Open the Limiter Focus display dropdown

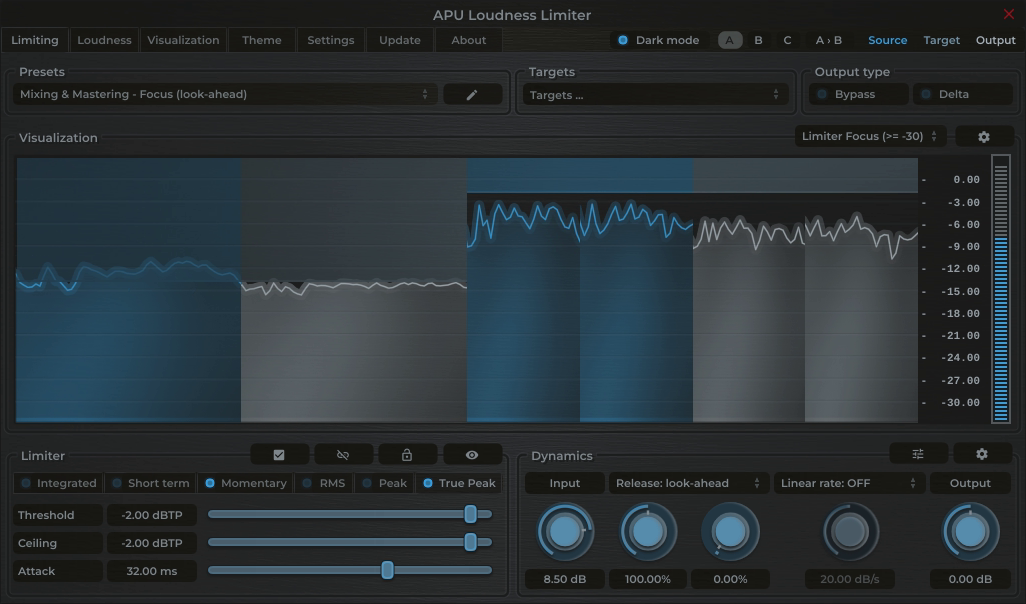(869, 136)
